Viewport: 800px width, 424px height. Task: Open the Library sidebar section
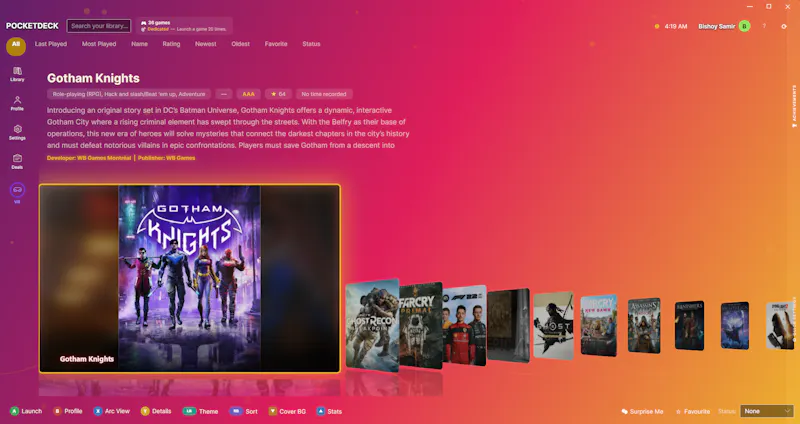click(17, 74)
